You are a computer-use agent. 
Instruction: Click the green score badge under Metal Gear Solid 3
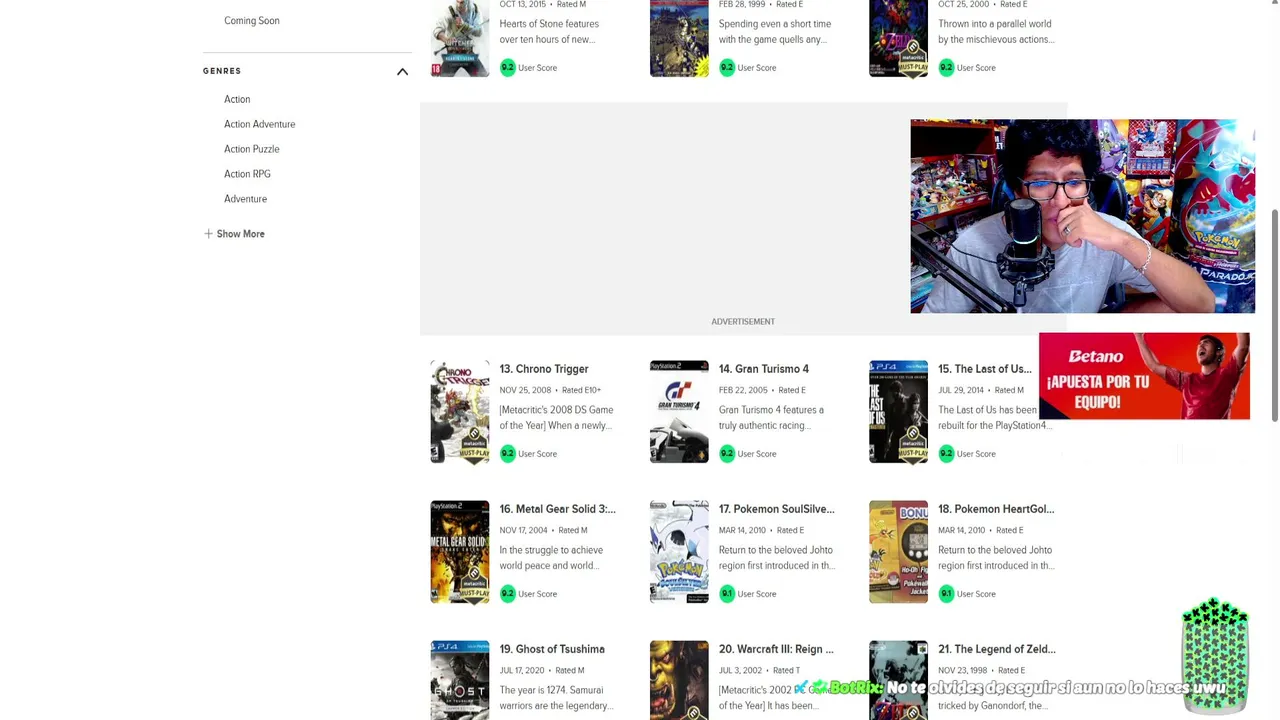coord(507,594)
